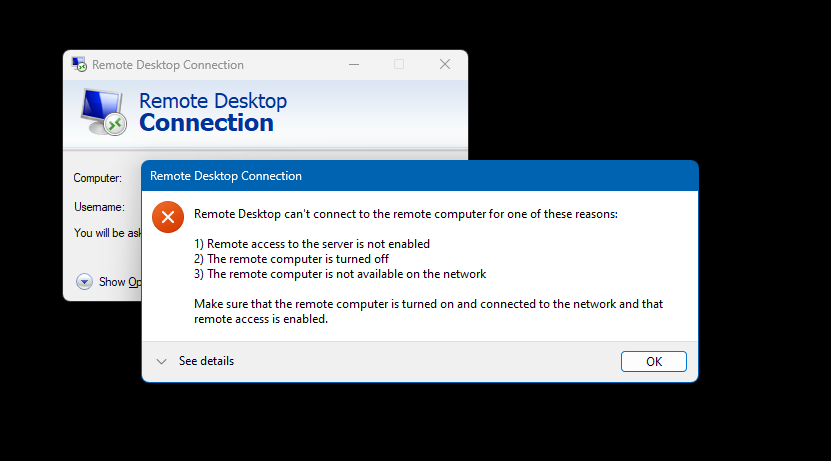Select the Computer field label

pos(98,178)
